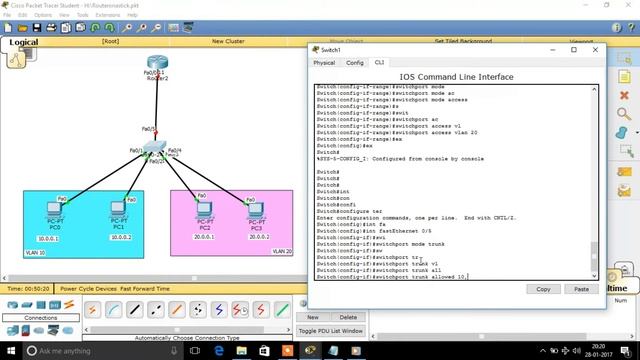
Task: Open the Custom Devices Dialog icon
Action: 188,28
